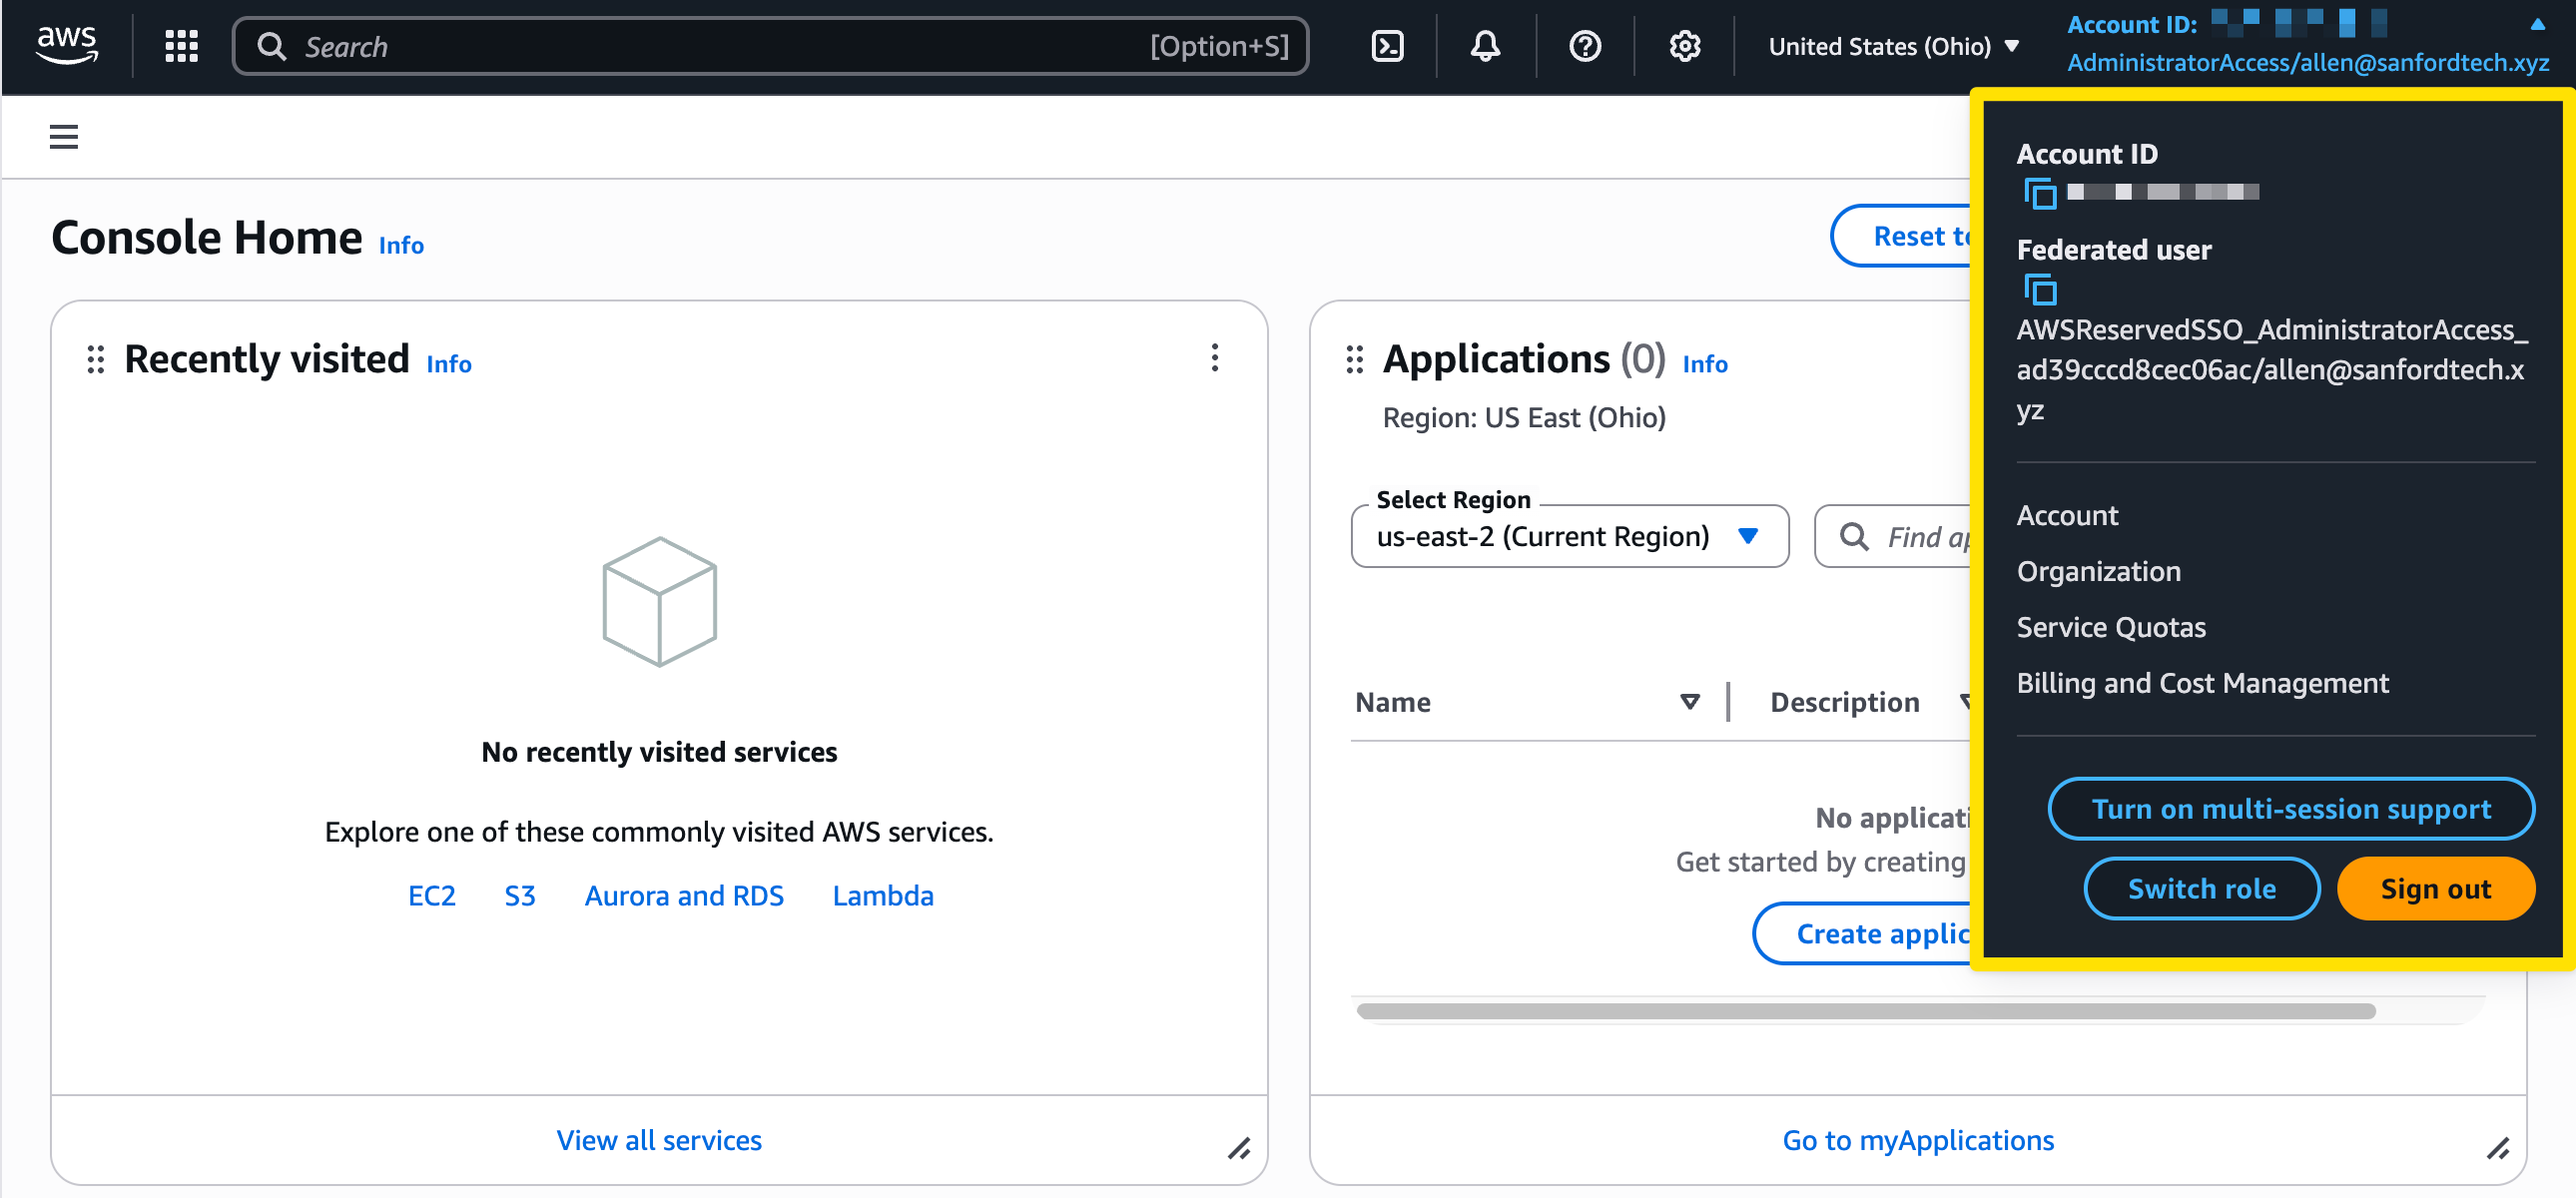Screen dimensions: 2576x1198
Task: Open the Lambda service link
Action: (x=883, y=895)
